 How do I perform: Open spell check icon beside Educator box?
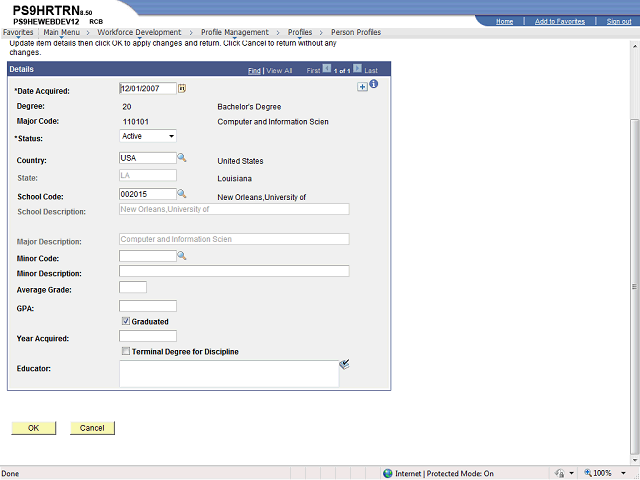pyautogui.click(x=344, y=364)
